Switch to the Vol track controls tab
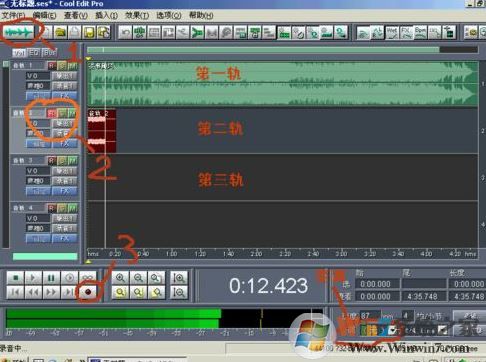The image size is (486, 362). coord(19,52)
